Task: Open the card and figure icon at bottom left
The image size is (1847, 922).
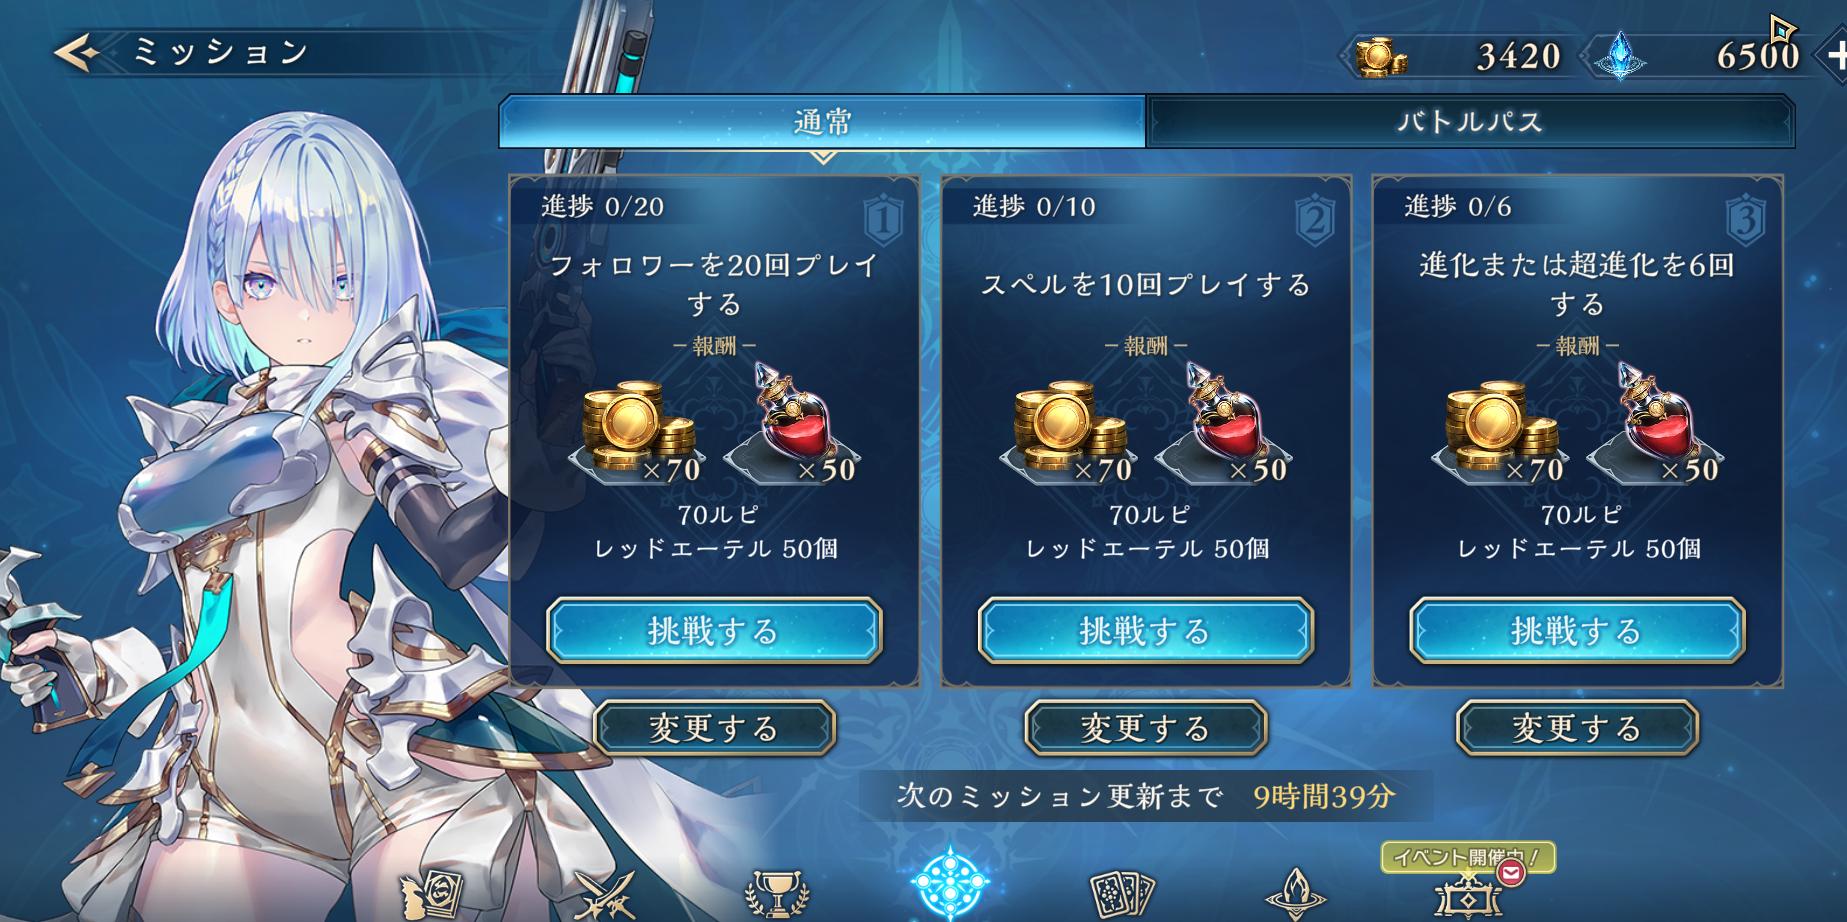Action: tap(431, 893)
